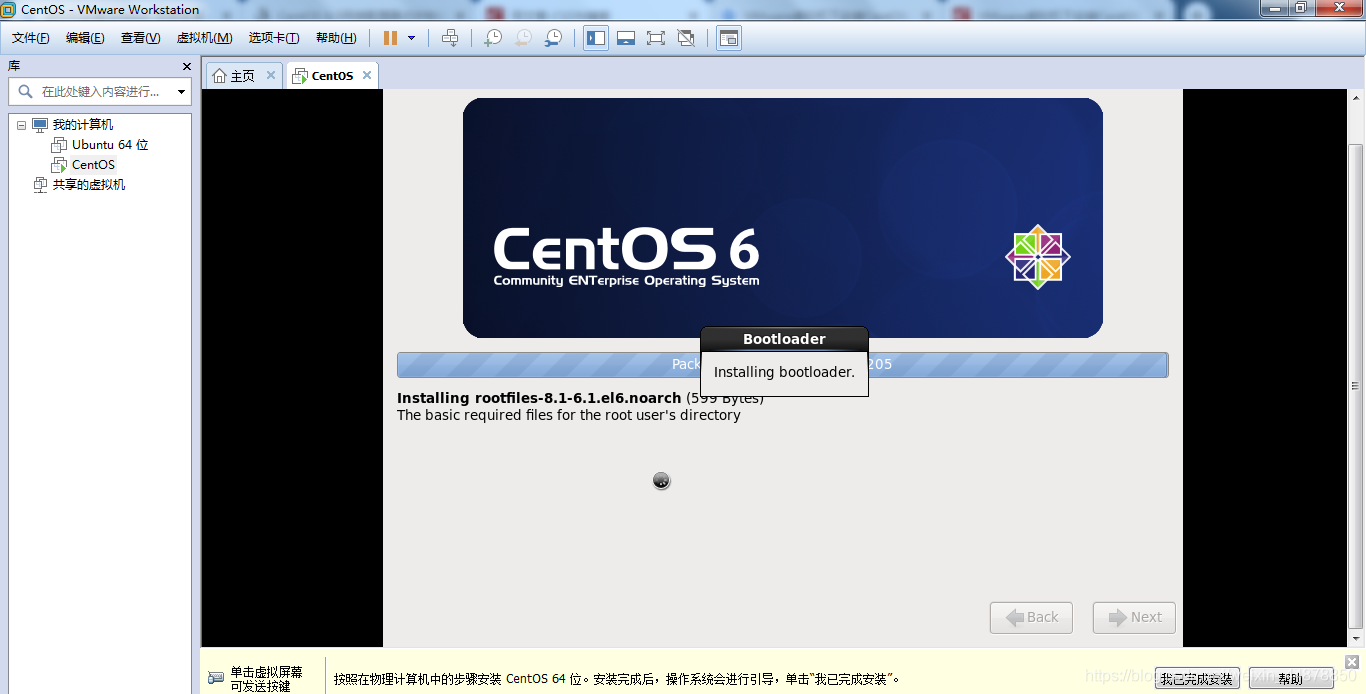Close the CentOS tab

coord(367,75)
